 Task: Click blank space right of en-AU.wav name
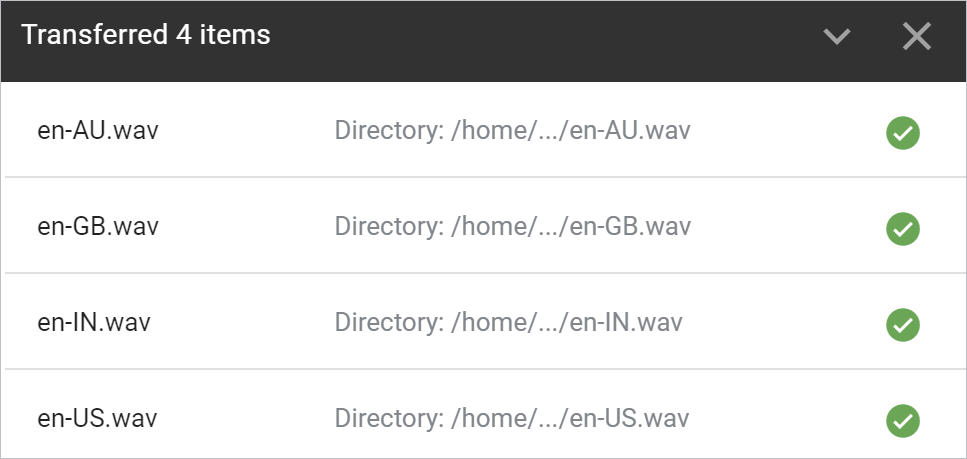tap(245, 131)
